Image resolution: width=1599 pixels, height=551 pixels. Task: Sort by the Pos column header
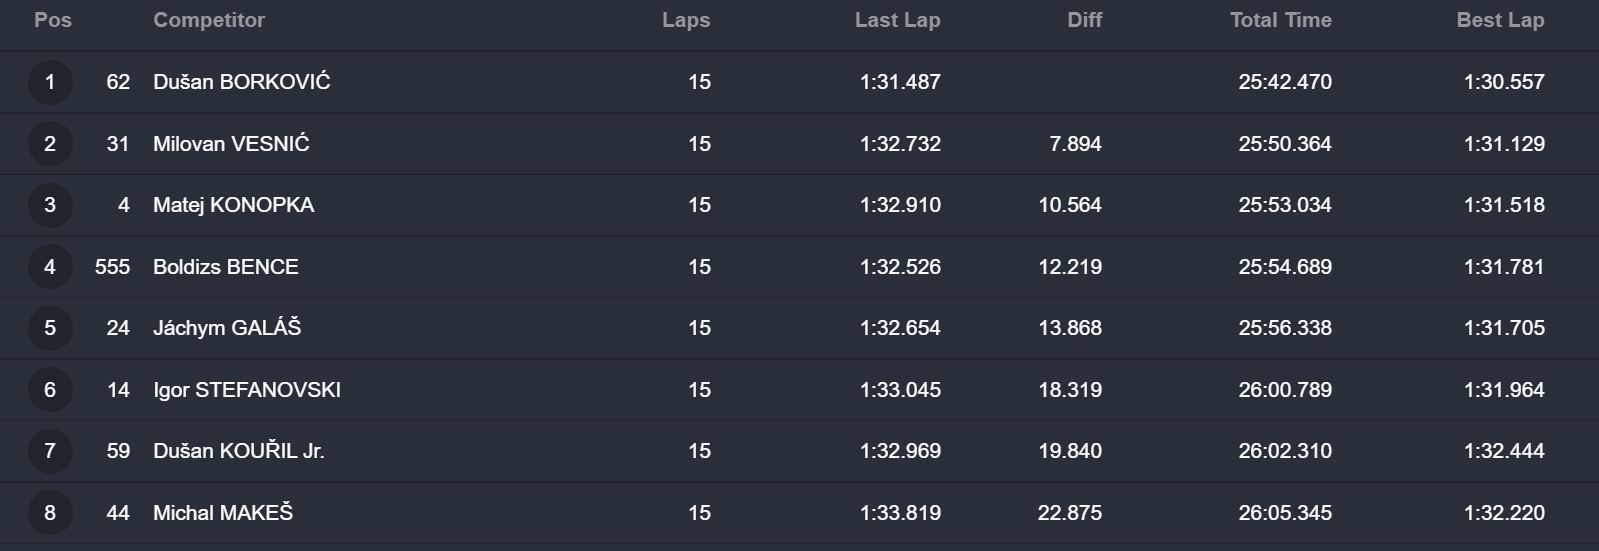[x=53, y=20]
